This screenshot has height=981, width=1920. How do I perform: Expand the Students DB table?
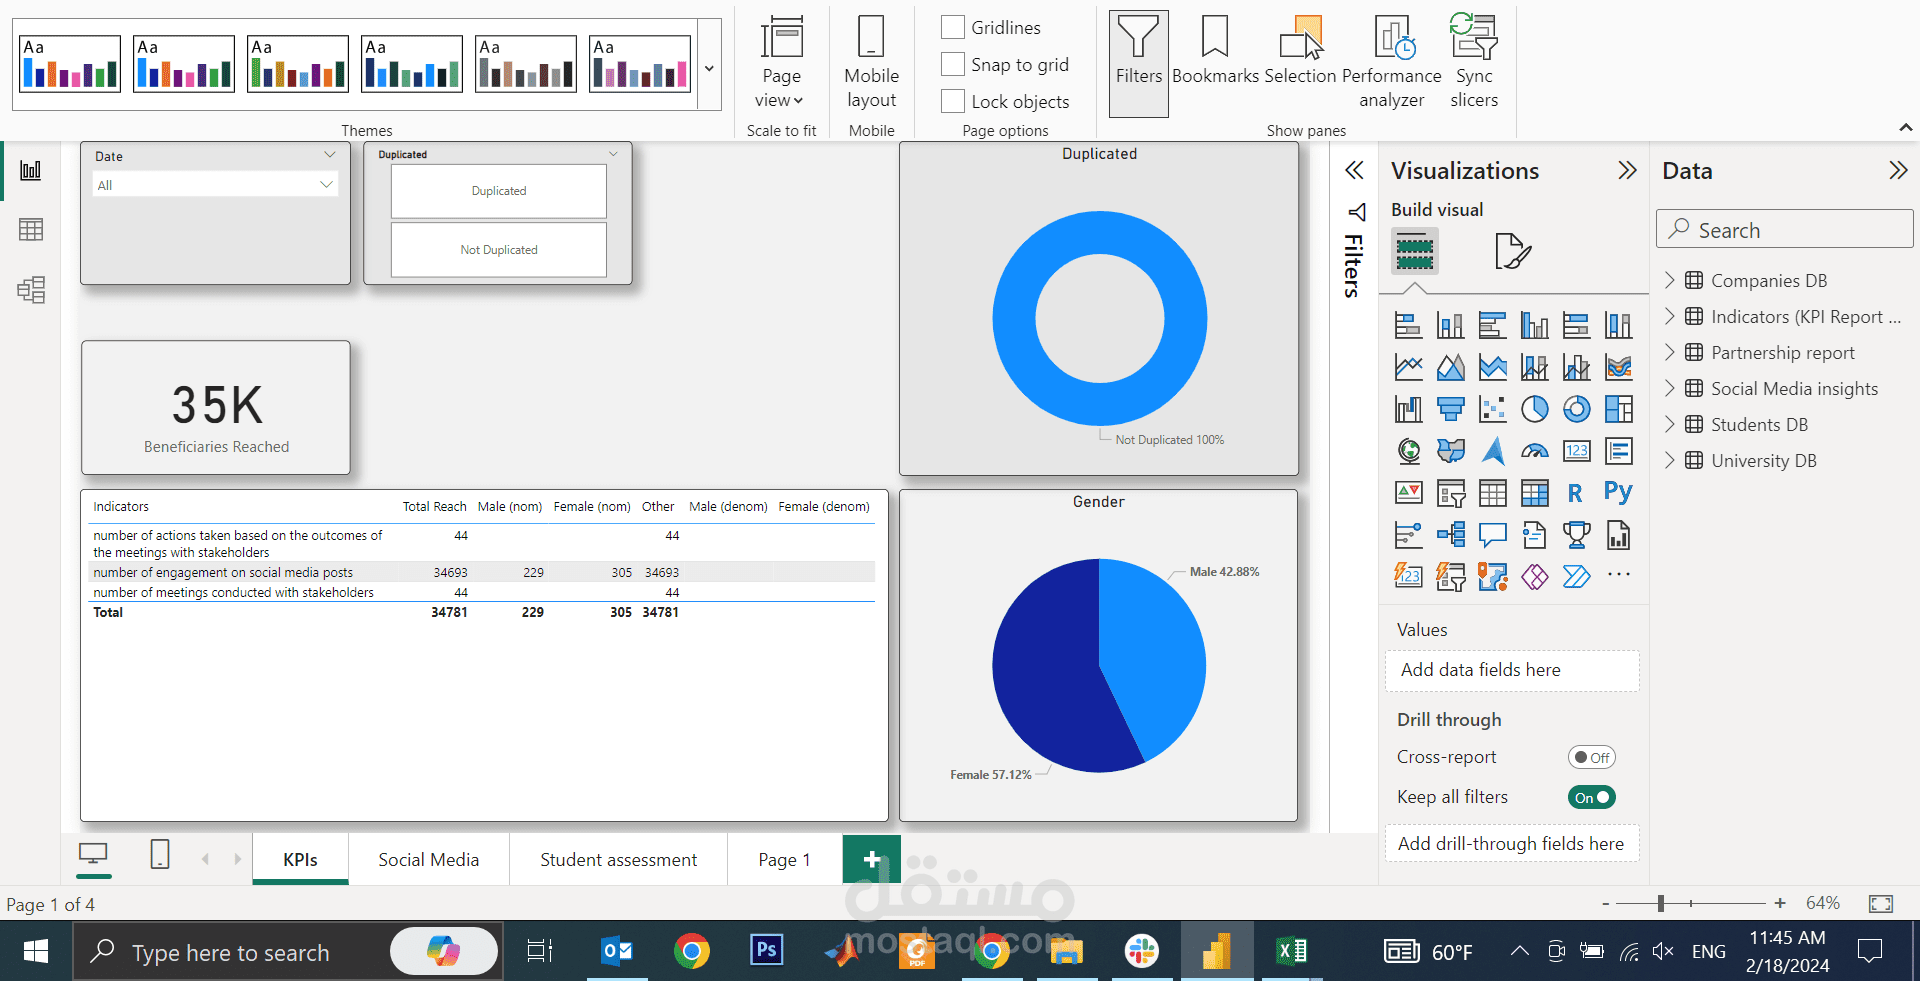coord(1671,424)
